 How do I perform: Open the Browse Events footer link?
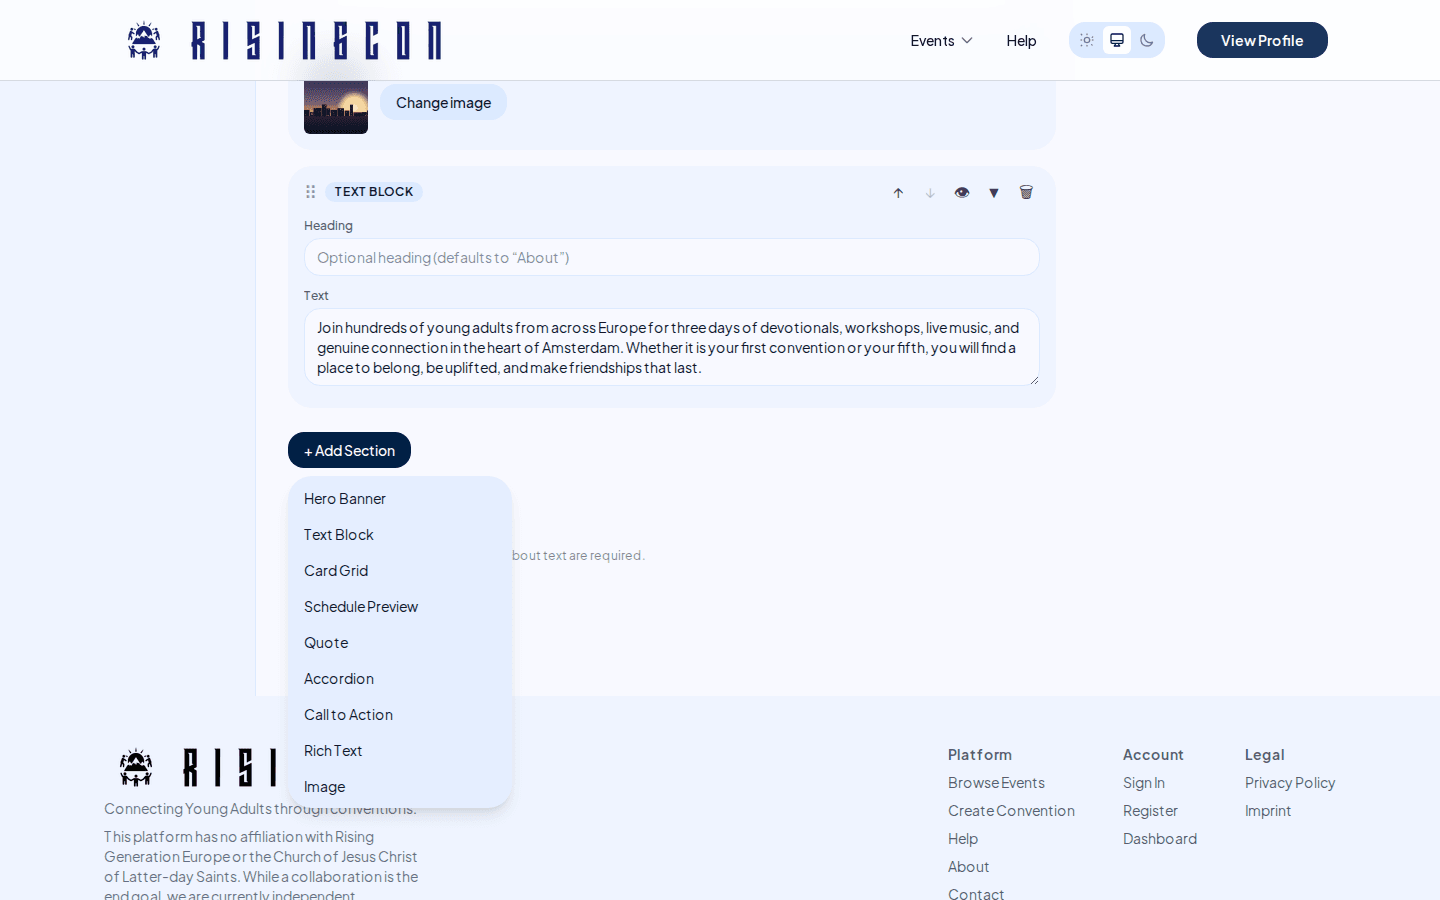click(996, 783)
